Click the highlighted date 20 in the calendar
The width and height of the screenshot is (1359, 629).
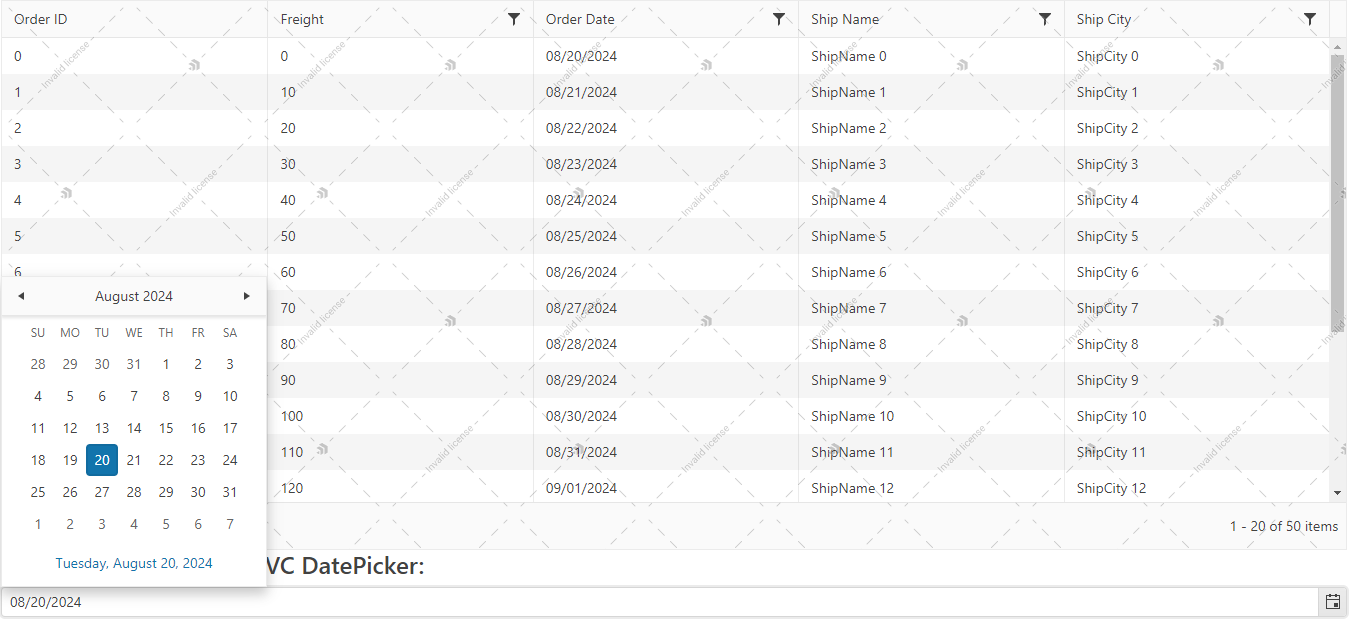click(101, 459)
